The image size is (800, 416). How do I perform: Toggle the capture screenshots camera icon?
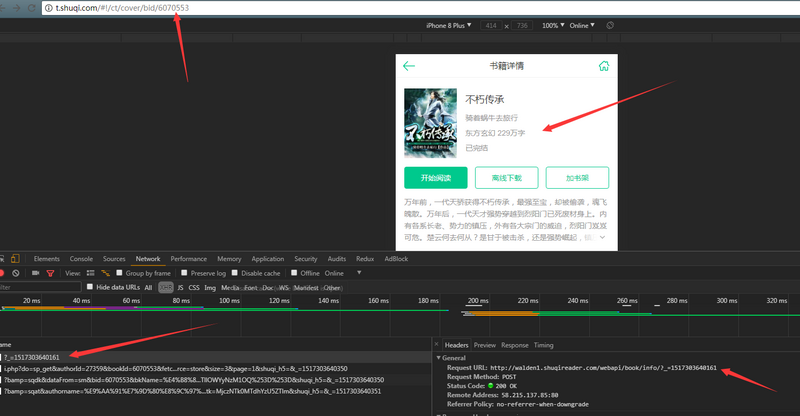35,273
